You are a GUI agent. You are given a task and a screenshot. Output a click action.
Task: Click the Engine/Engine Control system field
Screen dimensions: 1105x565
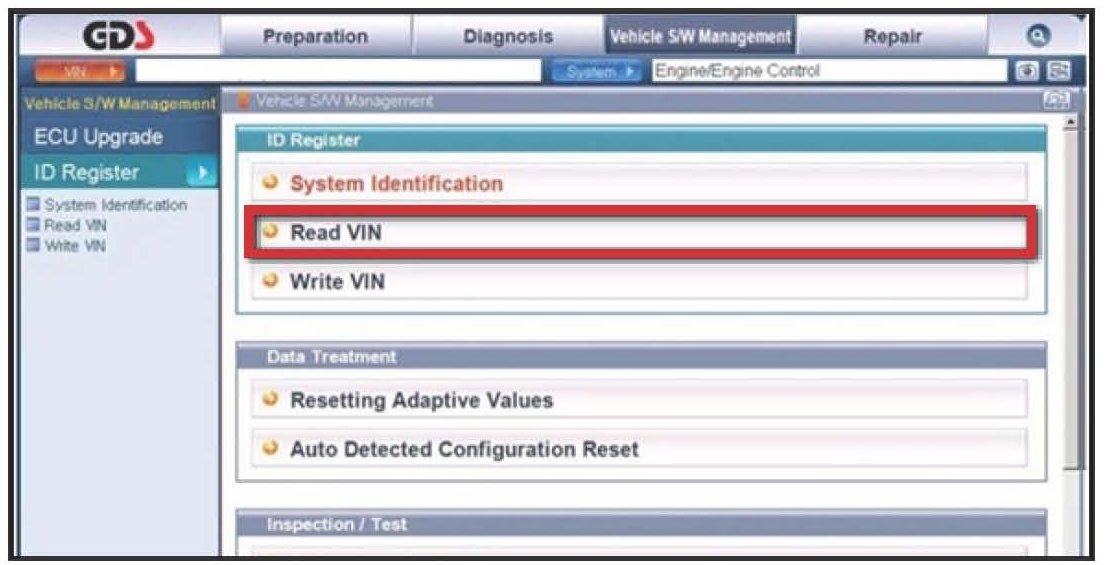click(x=826, y=72)
